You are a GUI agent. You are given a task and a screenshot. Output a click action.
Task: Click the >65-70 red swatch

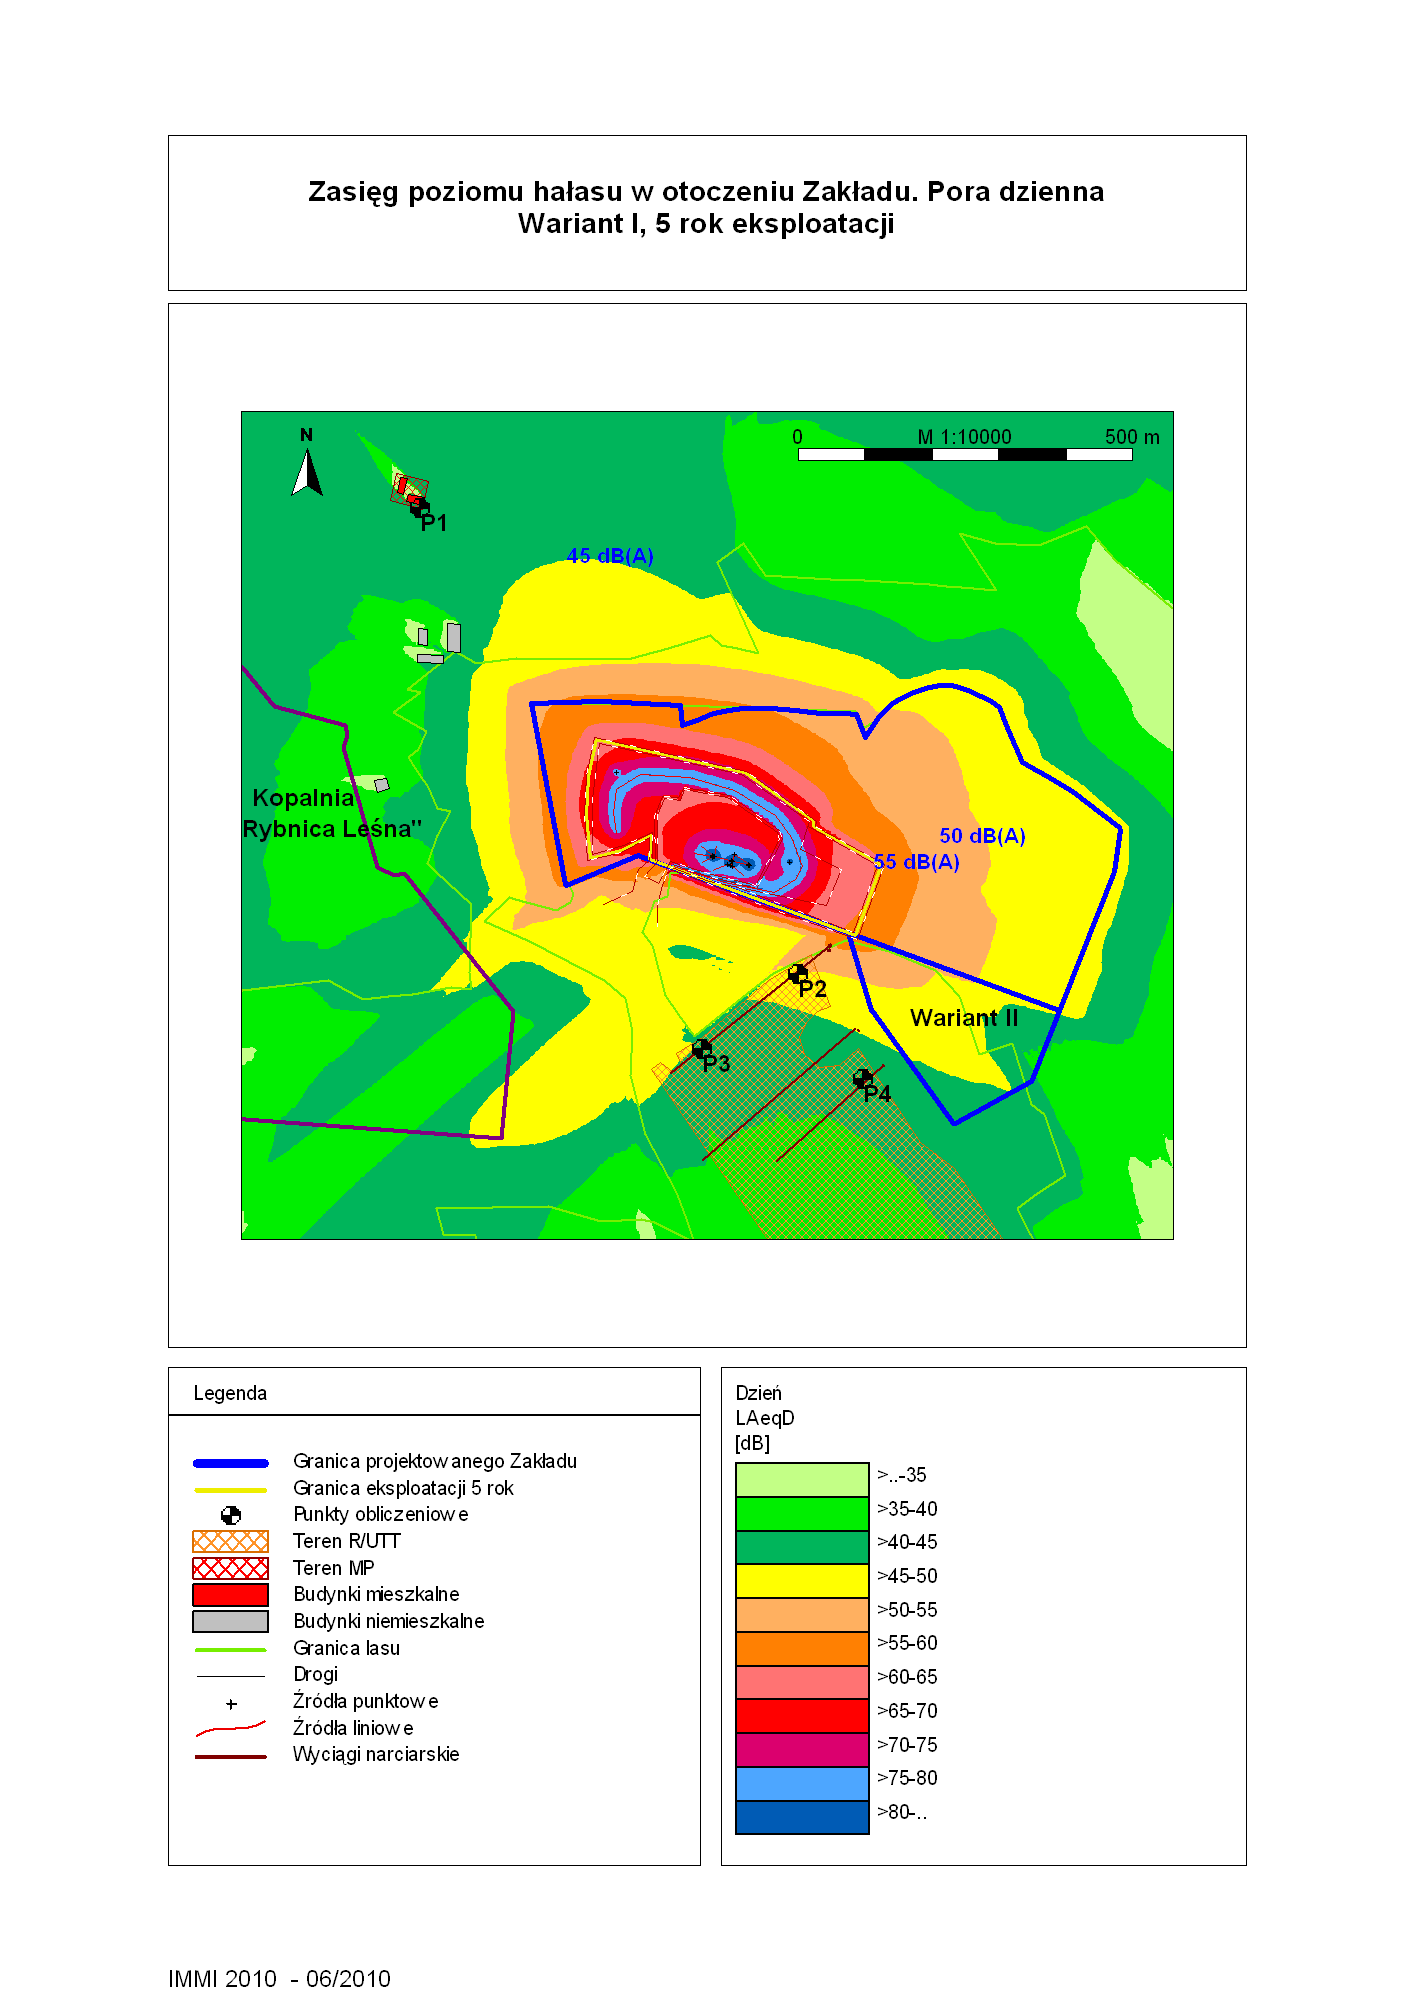coord(802,1716)
